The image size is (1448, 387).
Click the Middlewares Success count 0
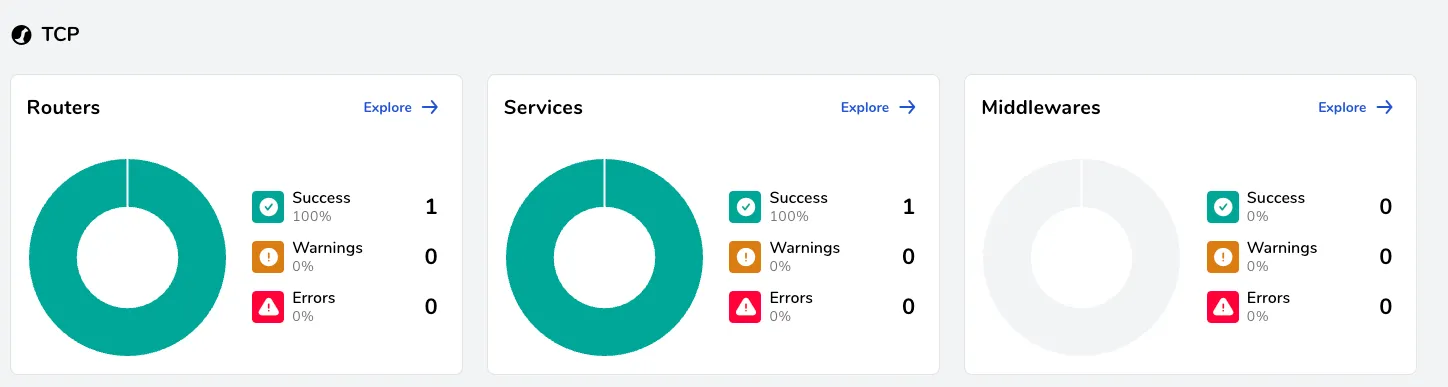click(x=1386, y=207)
